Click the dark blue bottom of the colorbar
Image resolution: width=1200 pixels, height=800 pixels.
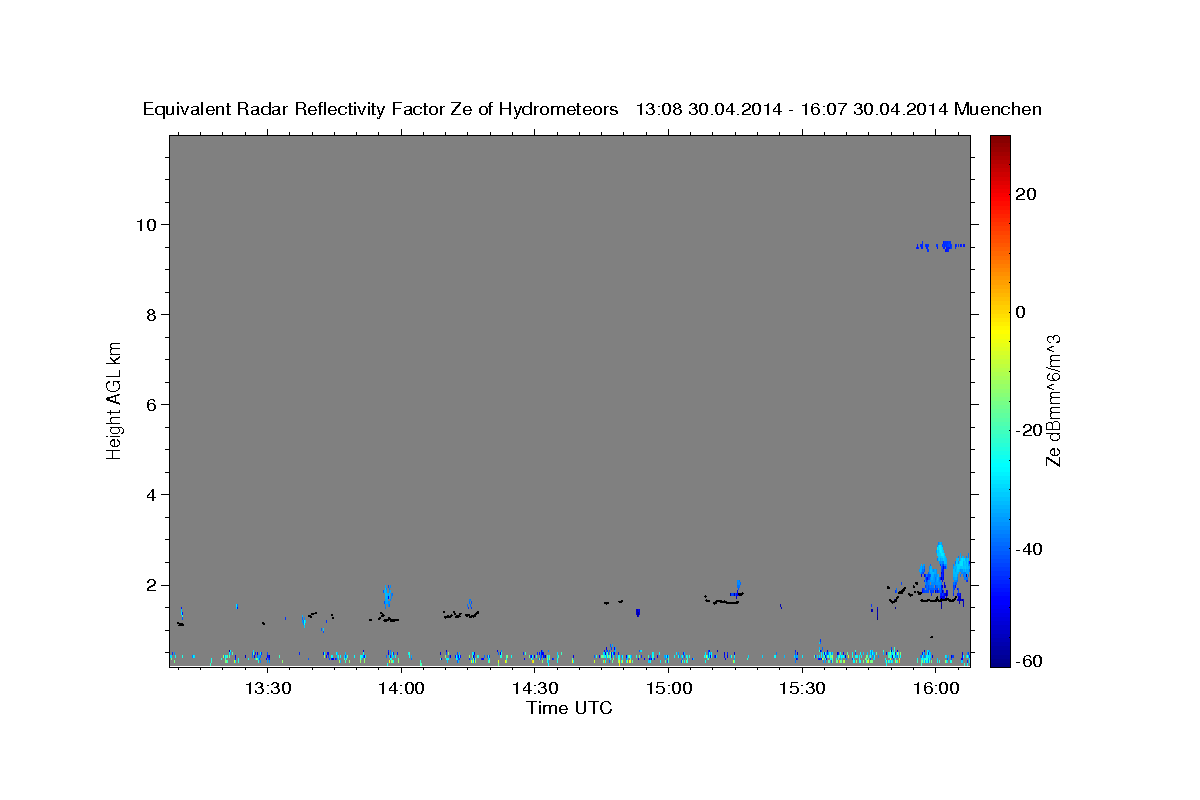click(1000, 657)
